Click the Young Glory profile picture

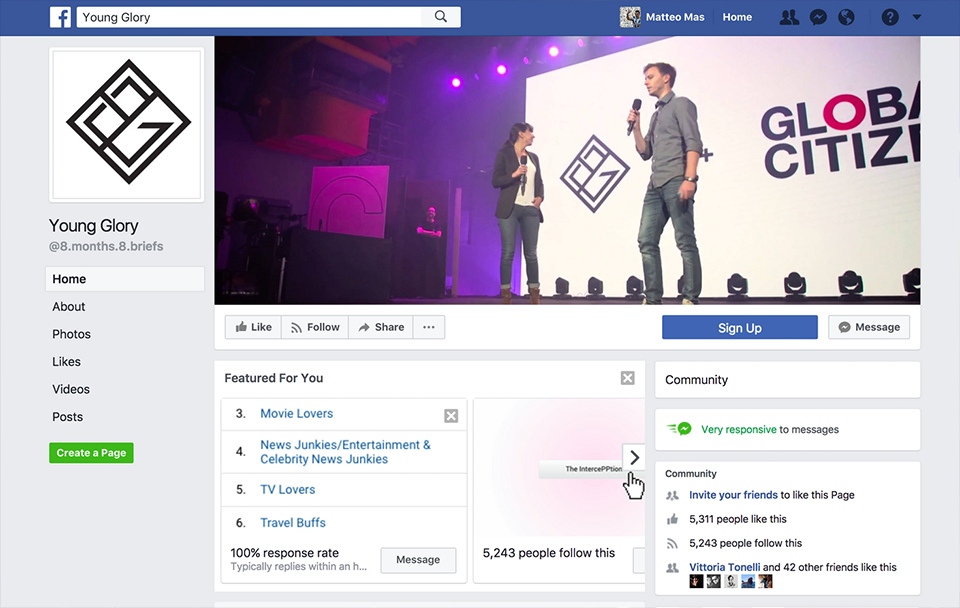[127, 124]
